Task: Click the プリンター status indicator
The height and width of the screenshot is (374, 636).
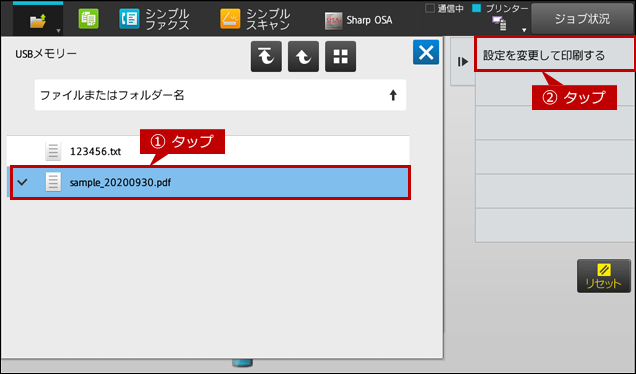Action: pos(500,9)
